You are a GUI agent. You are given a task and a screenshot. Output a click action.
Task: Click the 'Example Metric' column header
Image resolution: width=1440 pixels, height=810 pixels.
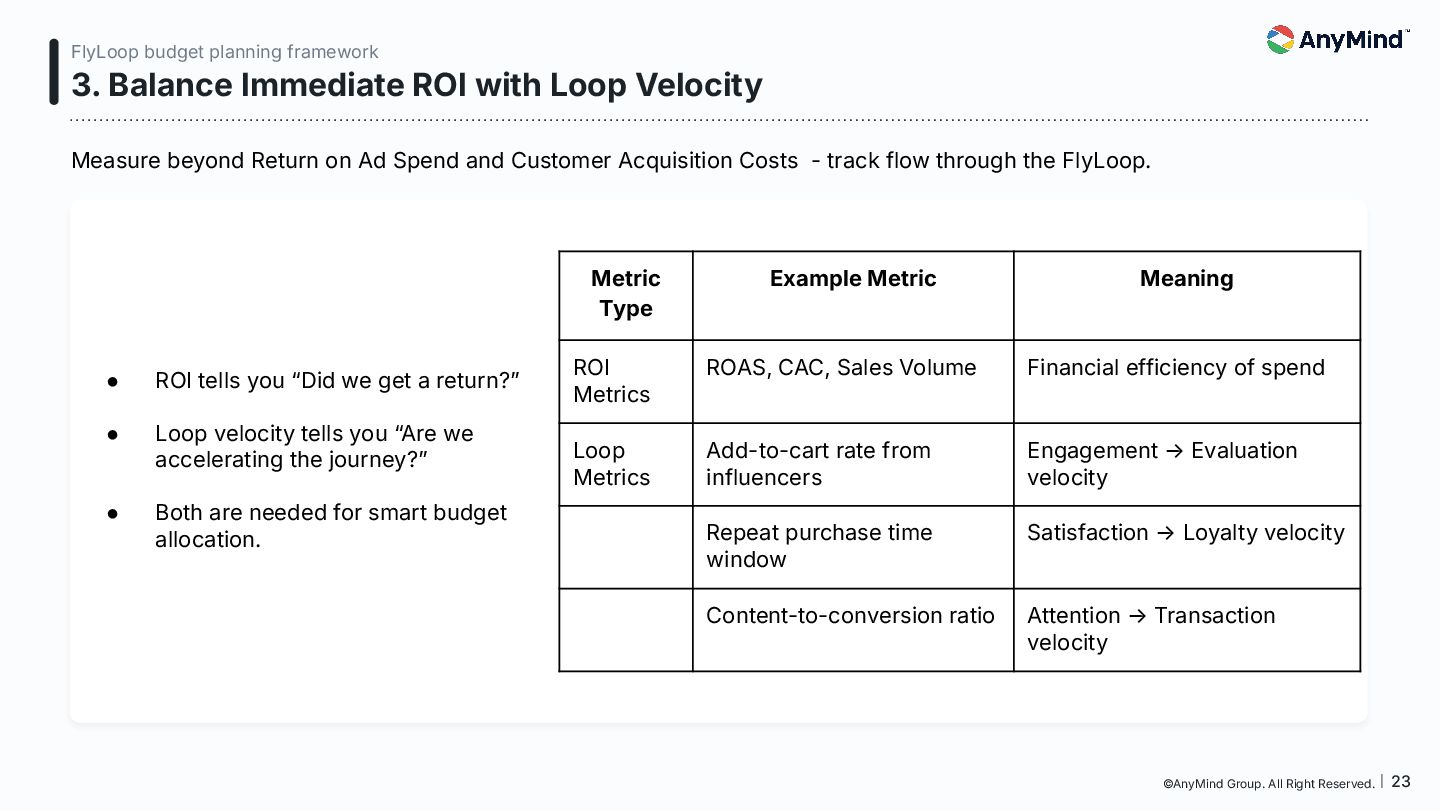pyautogui.click(x=853, y=279)
